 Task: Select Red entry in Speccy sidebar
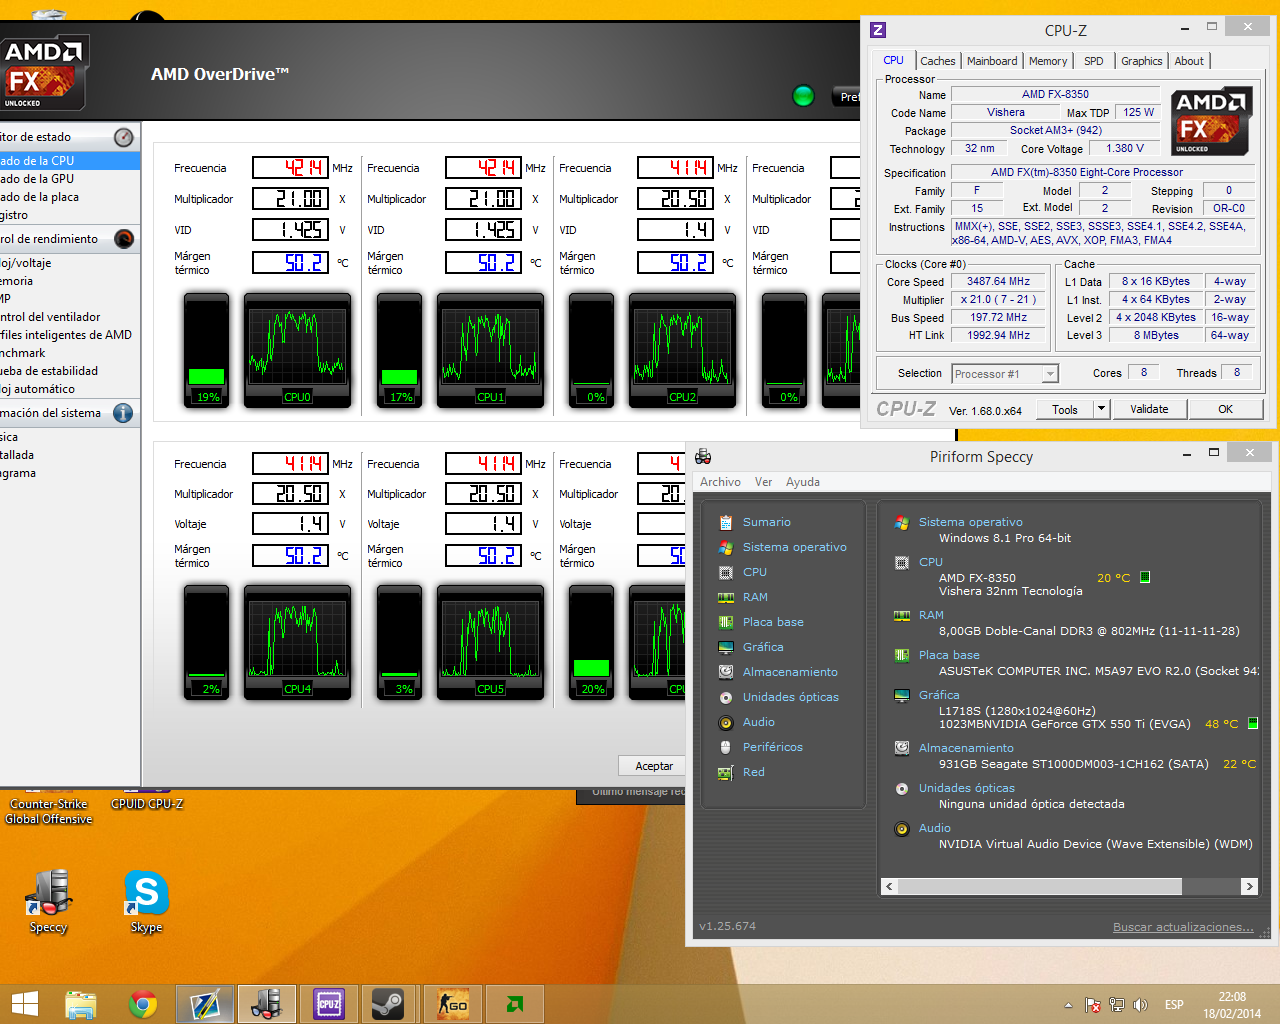pyautogui.click(x=753, y=772)
